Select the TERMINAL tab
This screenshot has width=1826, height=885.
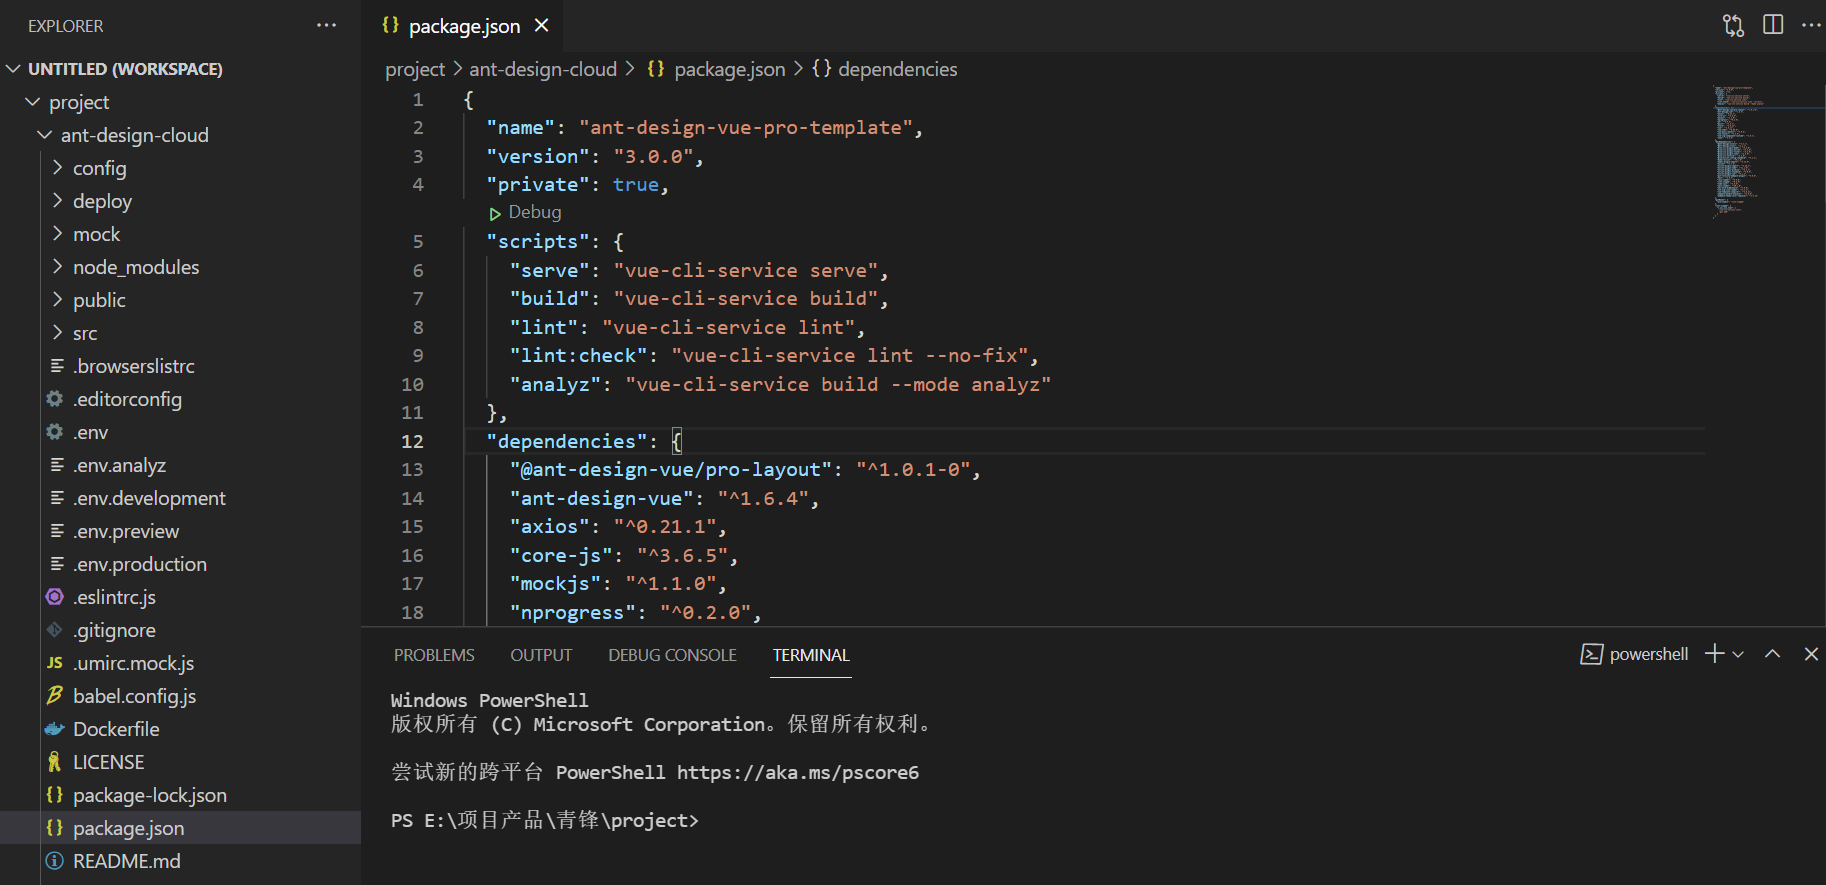point(811,655)
